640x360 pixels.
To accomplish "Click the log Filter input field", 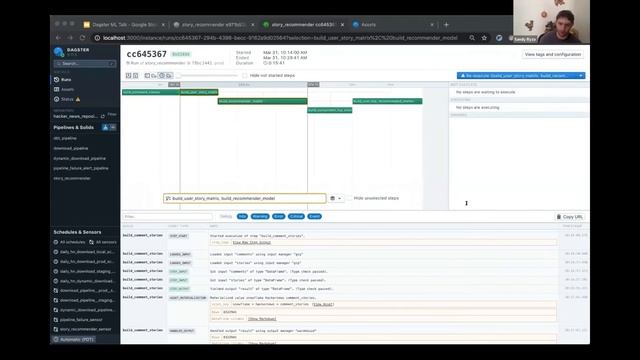I will [168, 216].
